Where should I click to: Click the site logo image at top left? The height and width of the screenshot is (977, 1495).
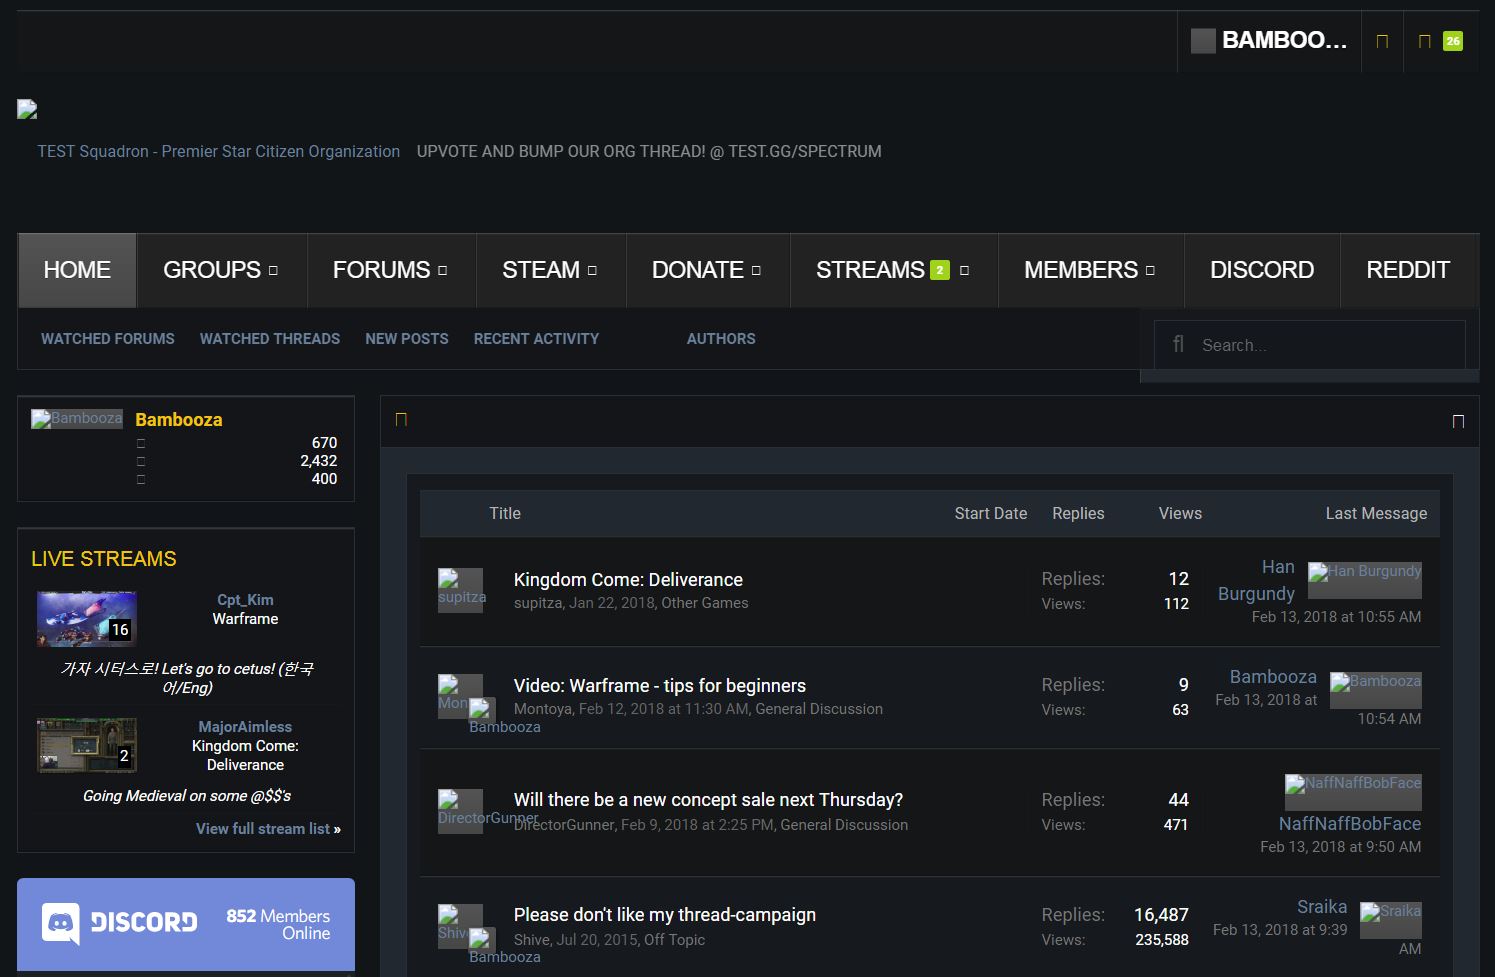click(x=27, y=110)
